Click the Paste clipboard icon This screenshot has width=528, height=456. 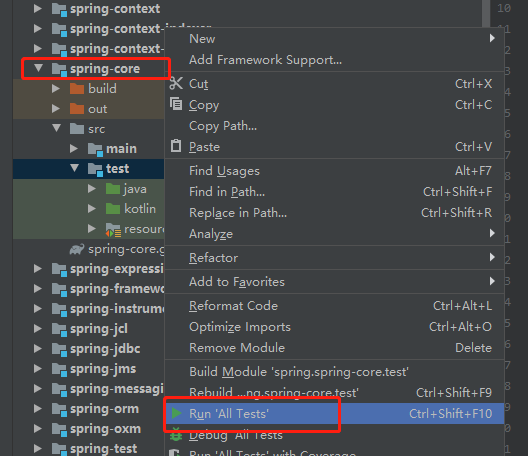click(176, 146)
